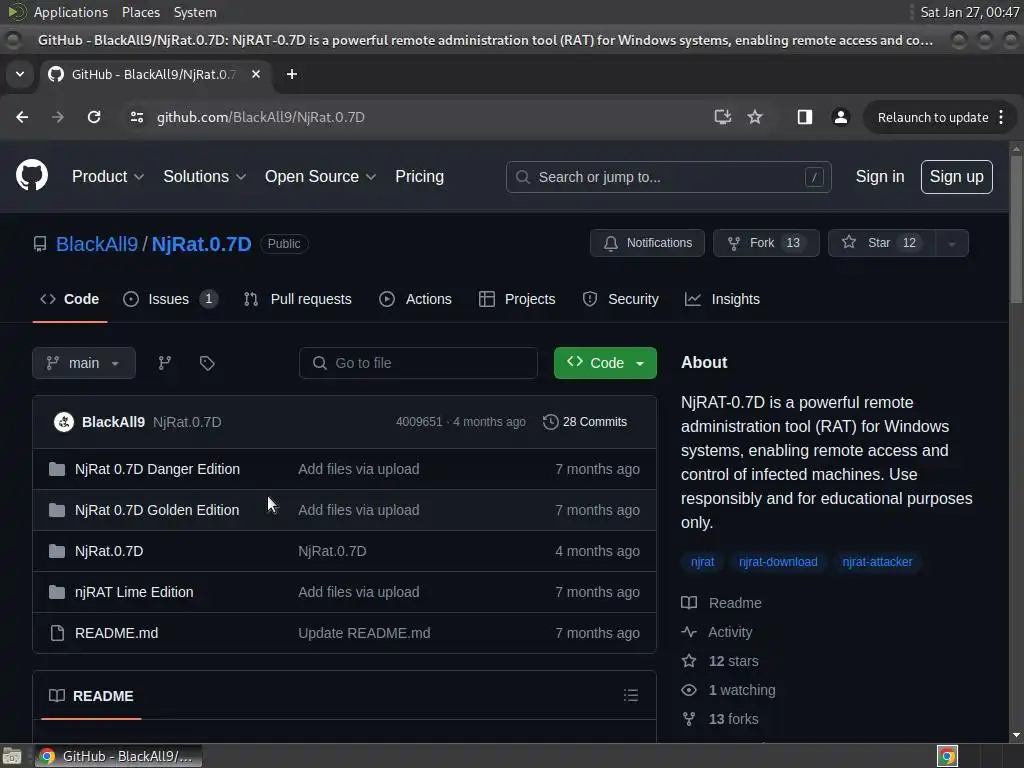Open site information icon in address bar
The height and width of the screenshot is (768, 1024).
click(x=137, y=117)
